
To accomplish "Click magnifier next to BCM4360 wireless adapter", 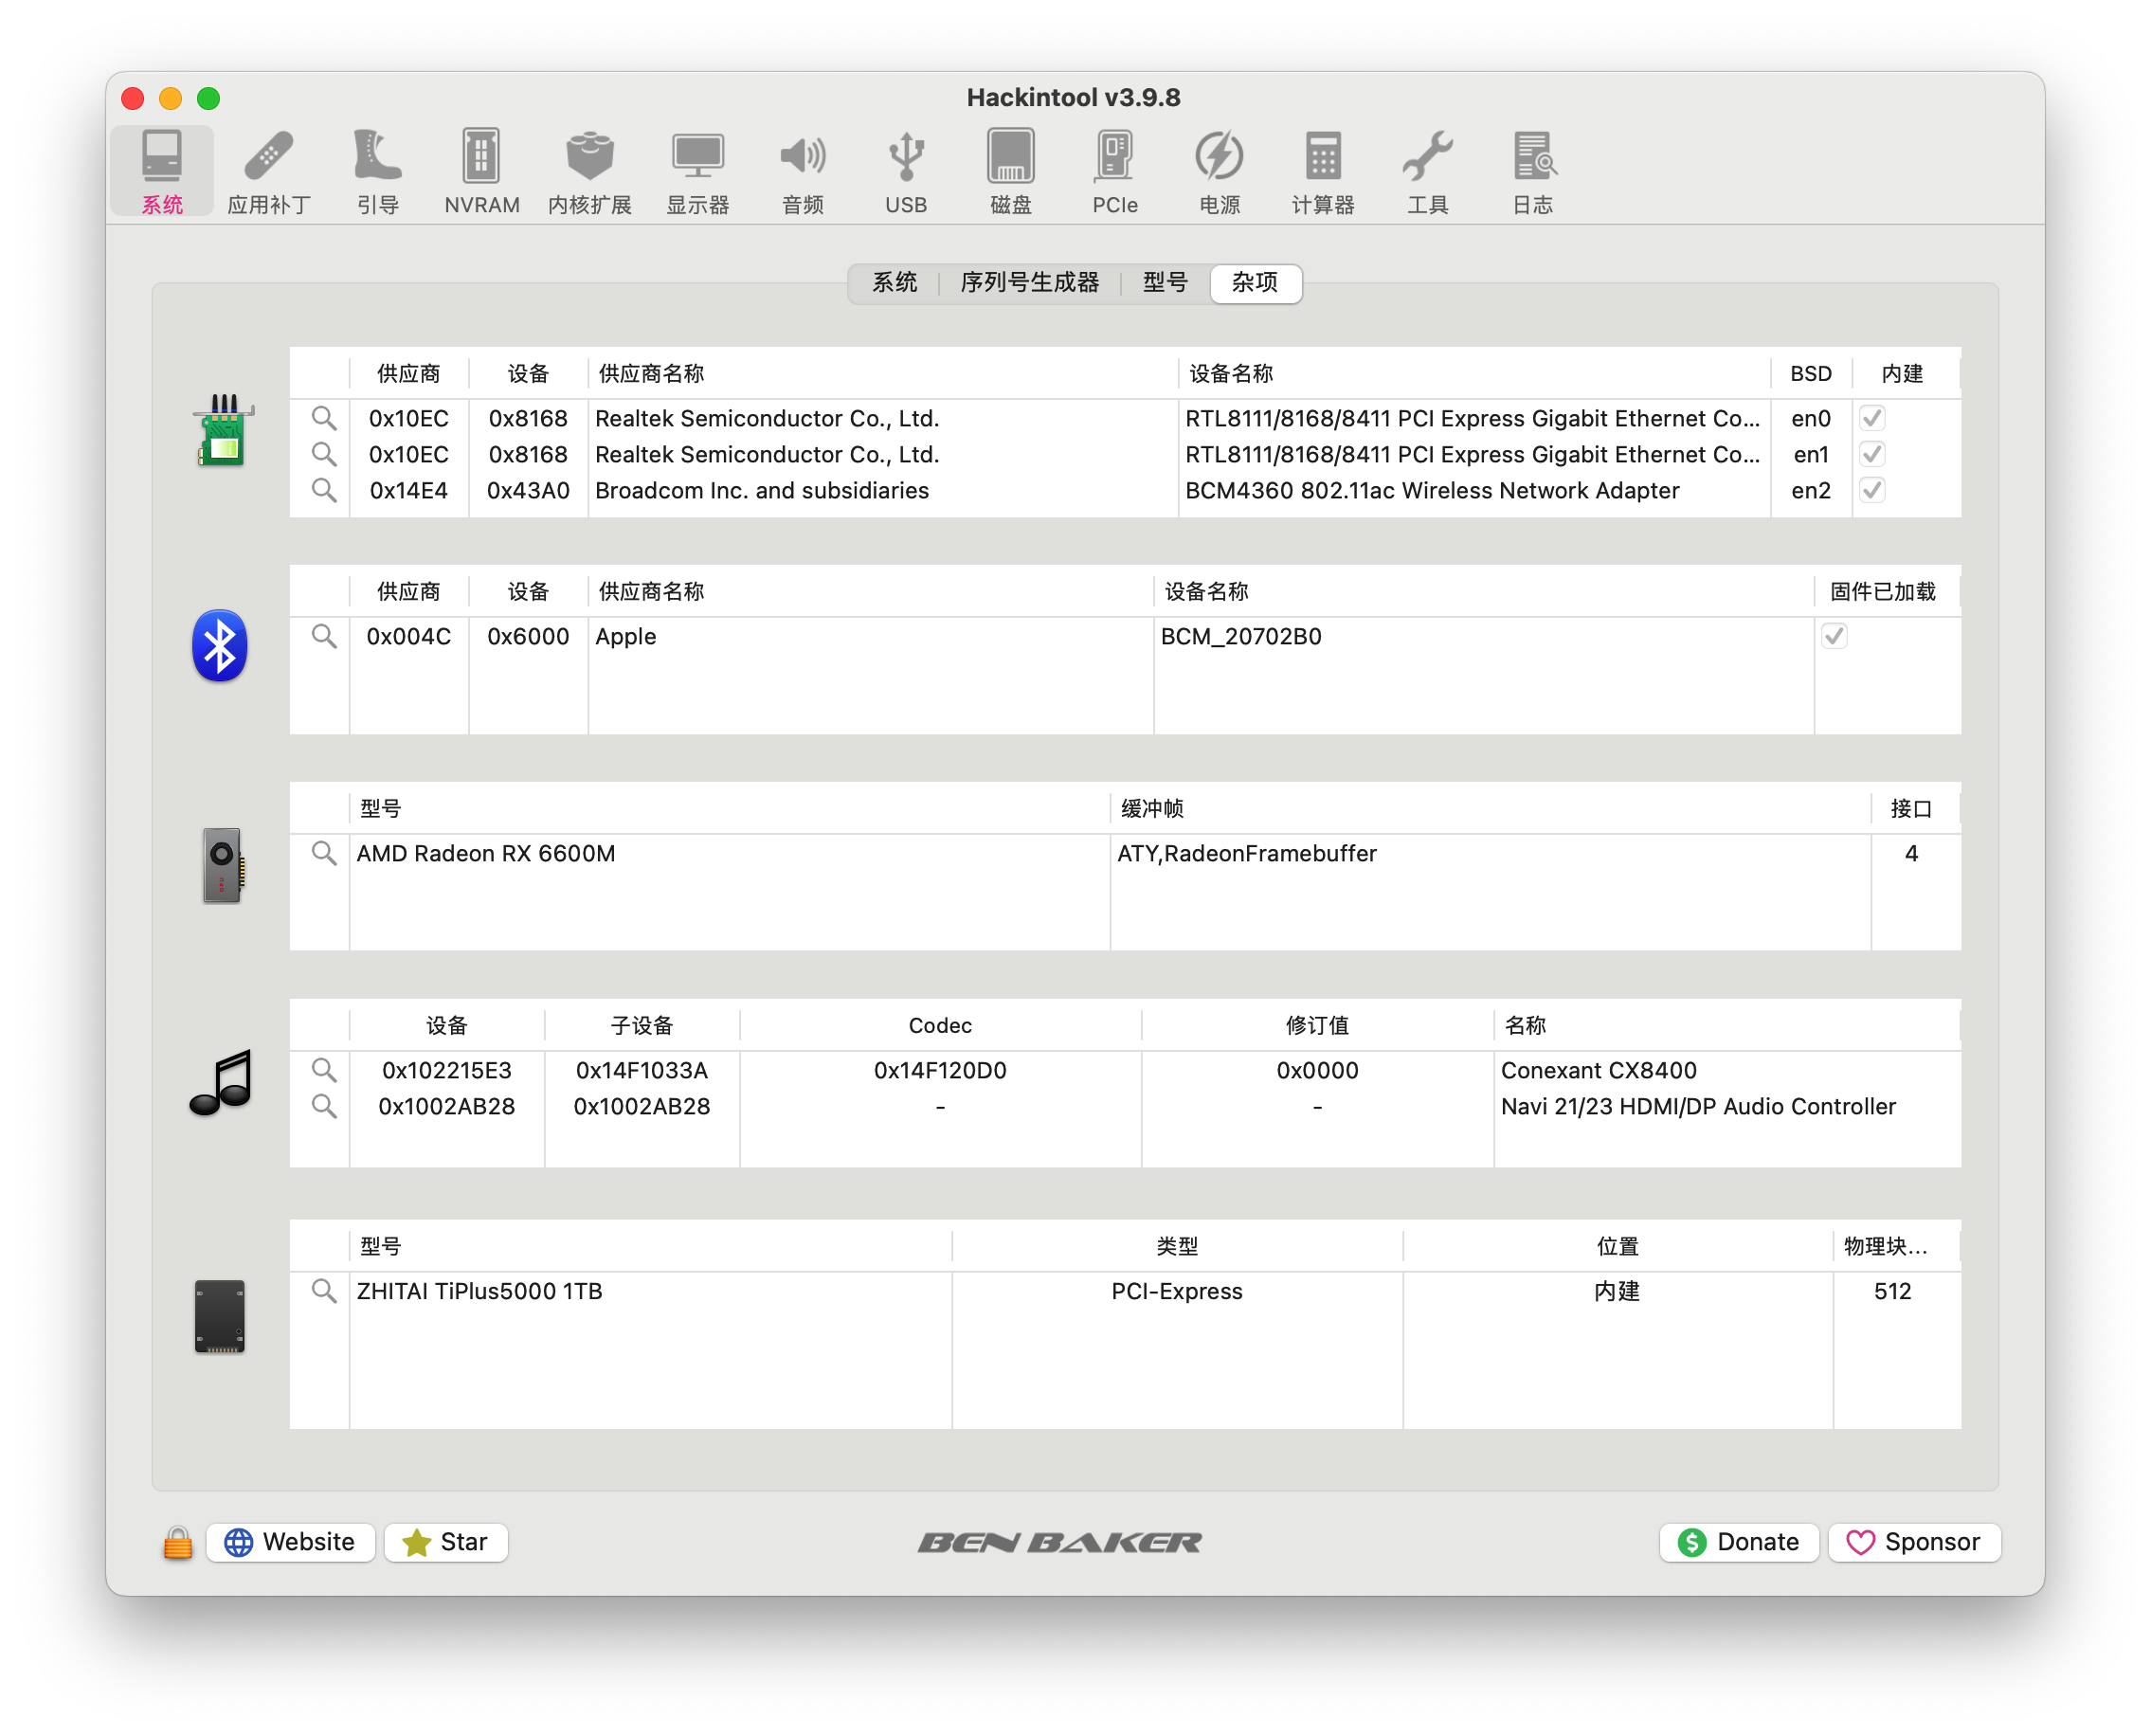I will (x=323, y=490).
